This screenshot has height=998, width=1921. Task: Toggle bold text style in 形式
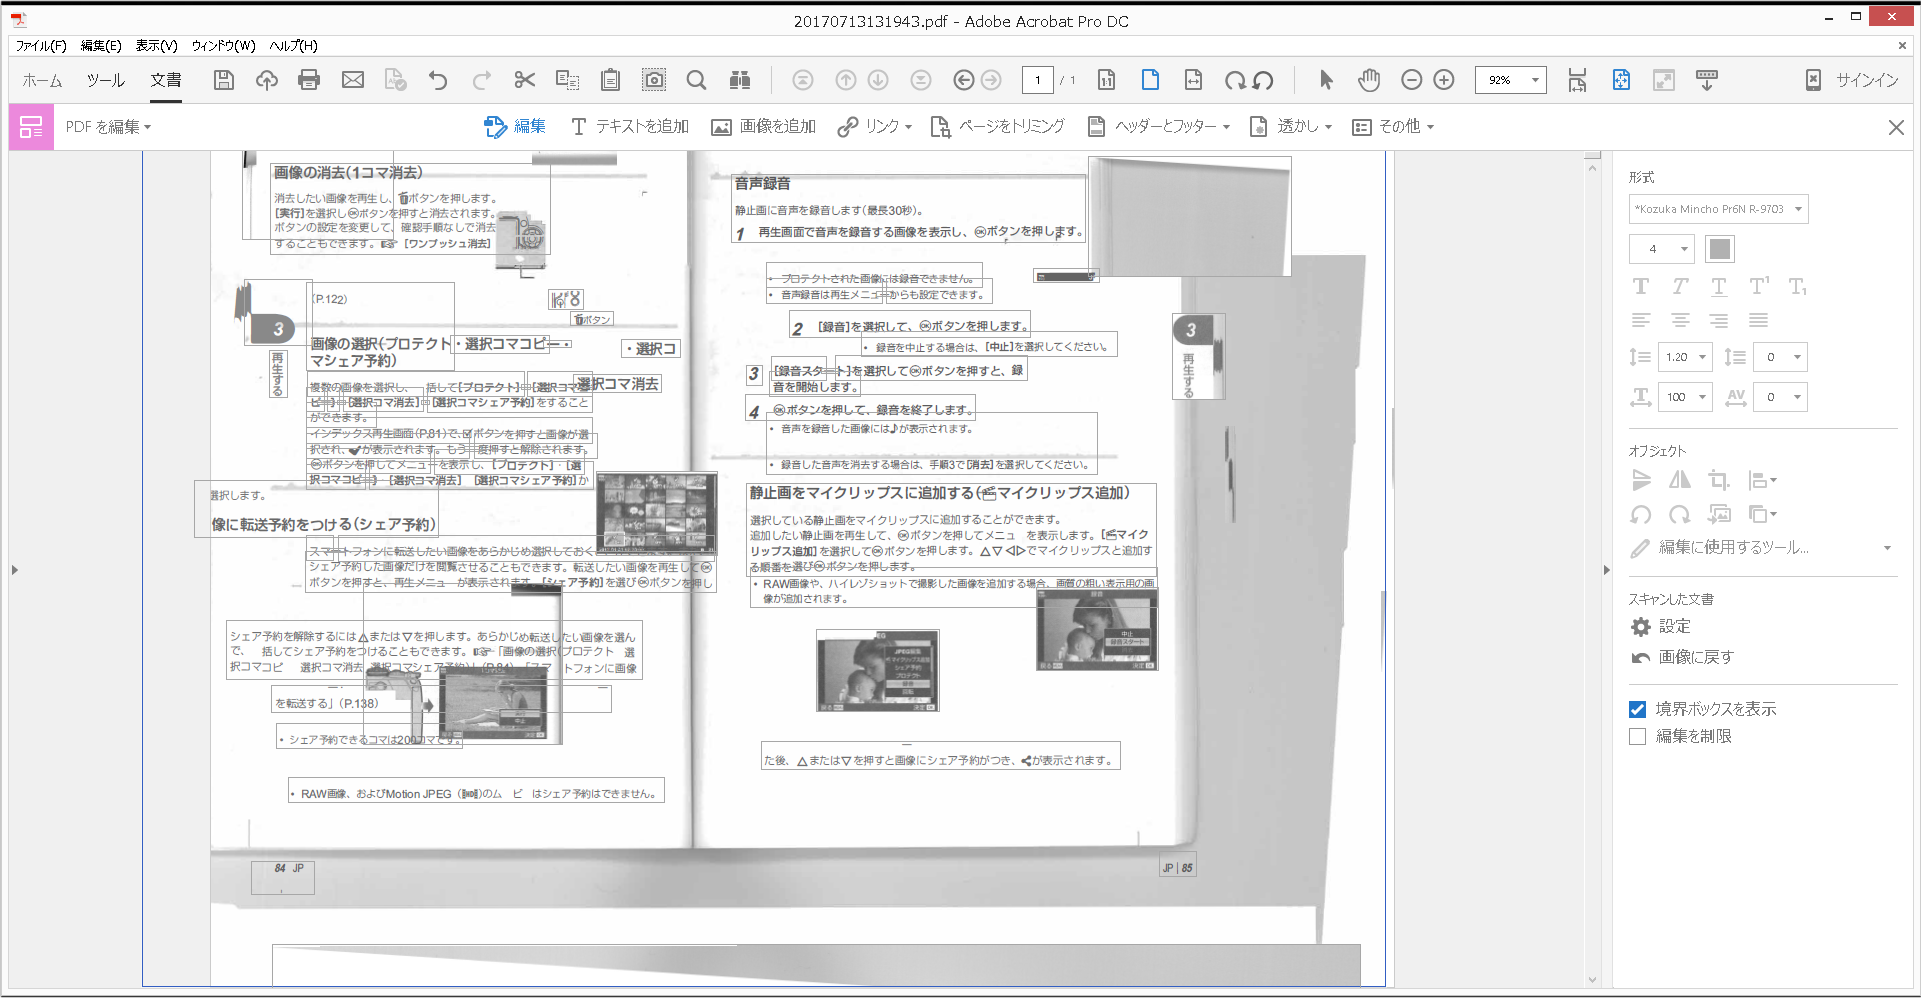(x=1641, y=286)
